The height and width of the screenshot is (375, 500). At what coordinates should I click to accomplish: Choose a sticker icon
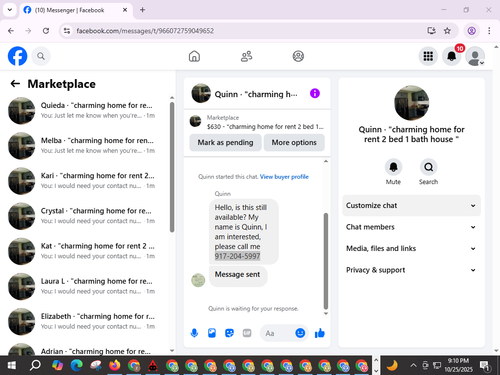coord(229,333)
